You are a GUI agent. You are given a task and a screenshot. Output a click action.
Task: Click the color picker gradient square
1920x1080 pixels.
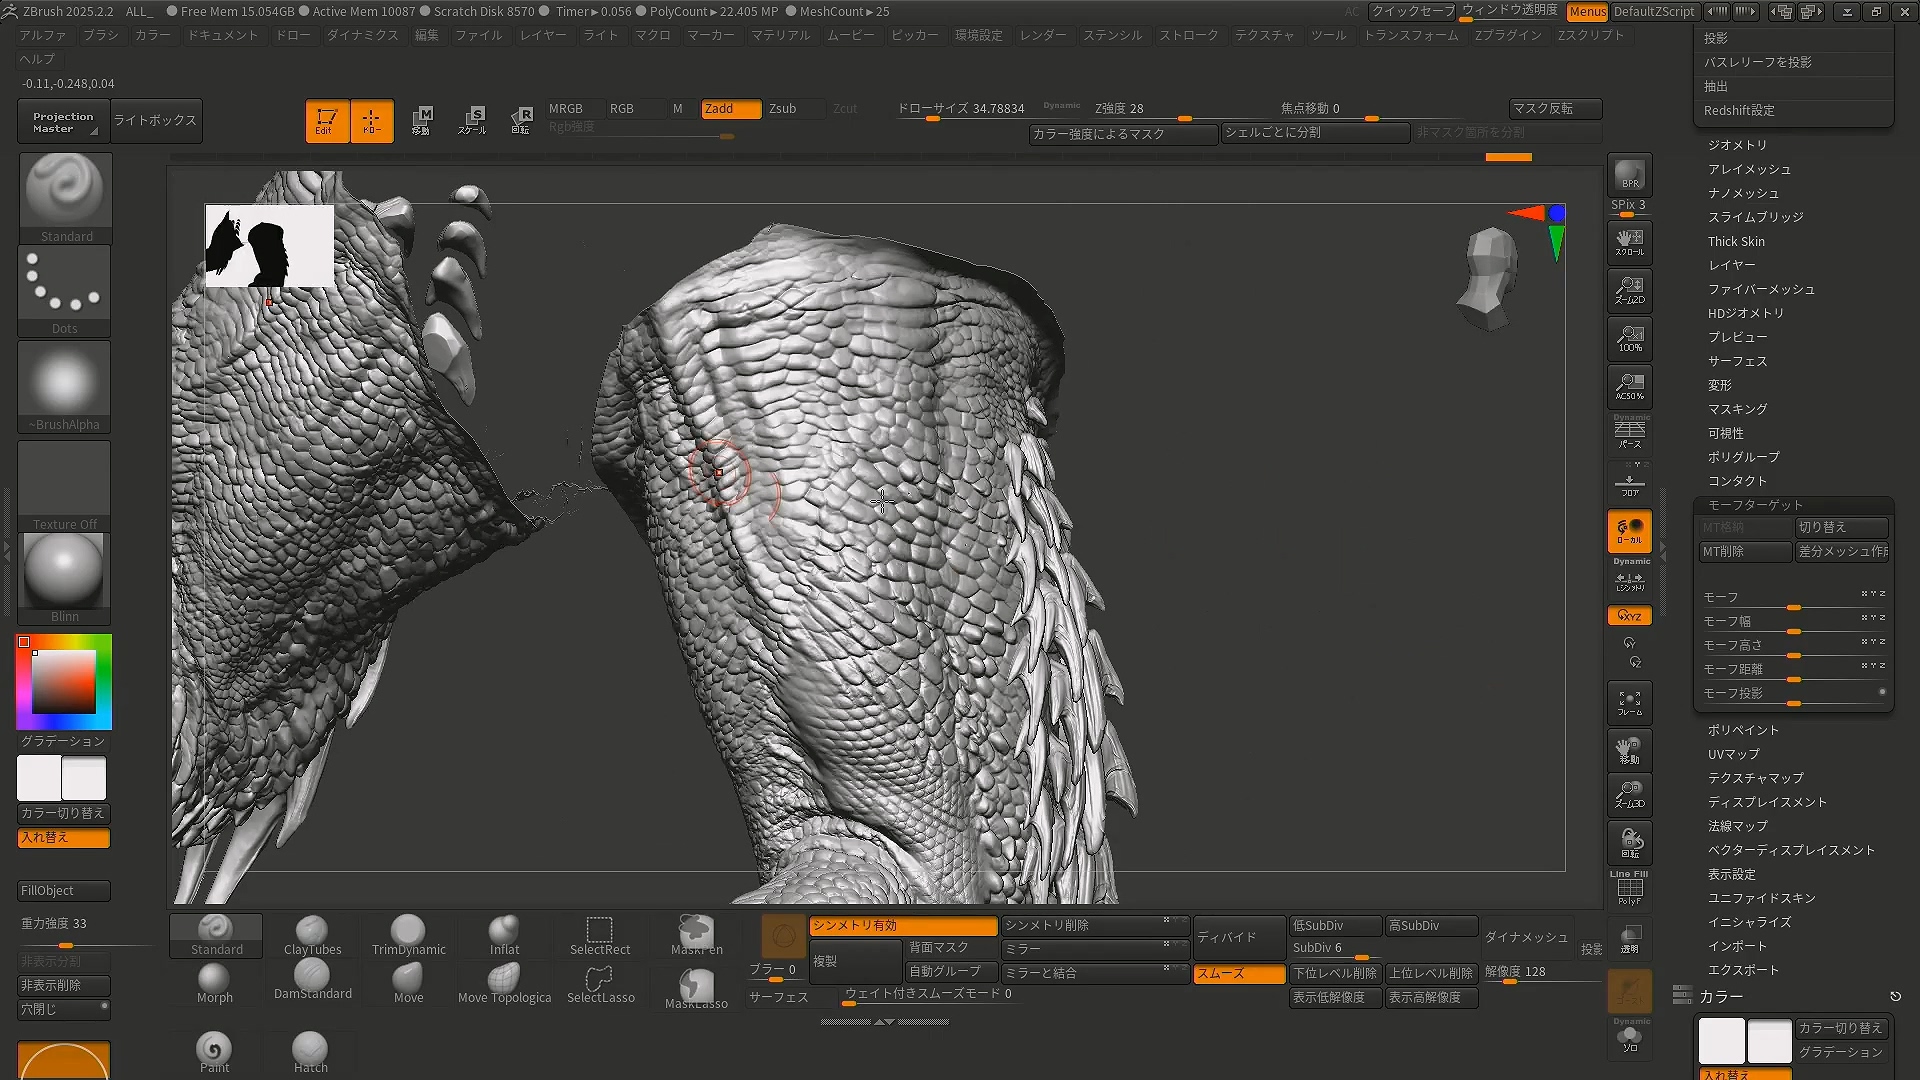pyautogui.click(x=63, y=682)
